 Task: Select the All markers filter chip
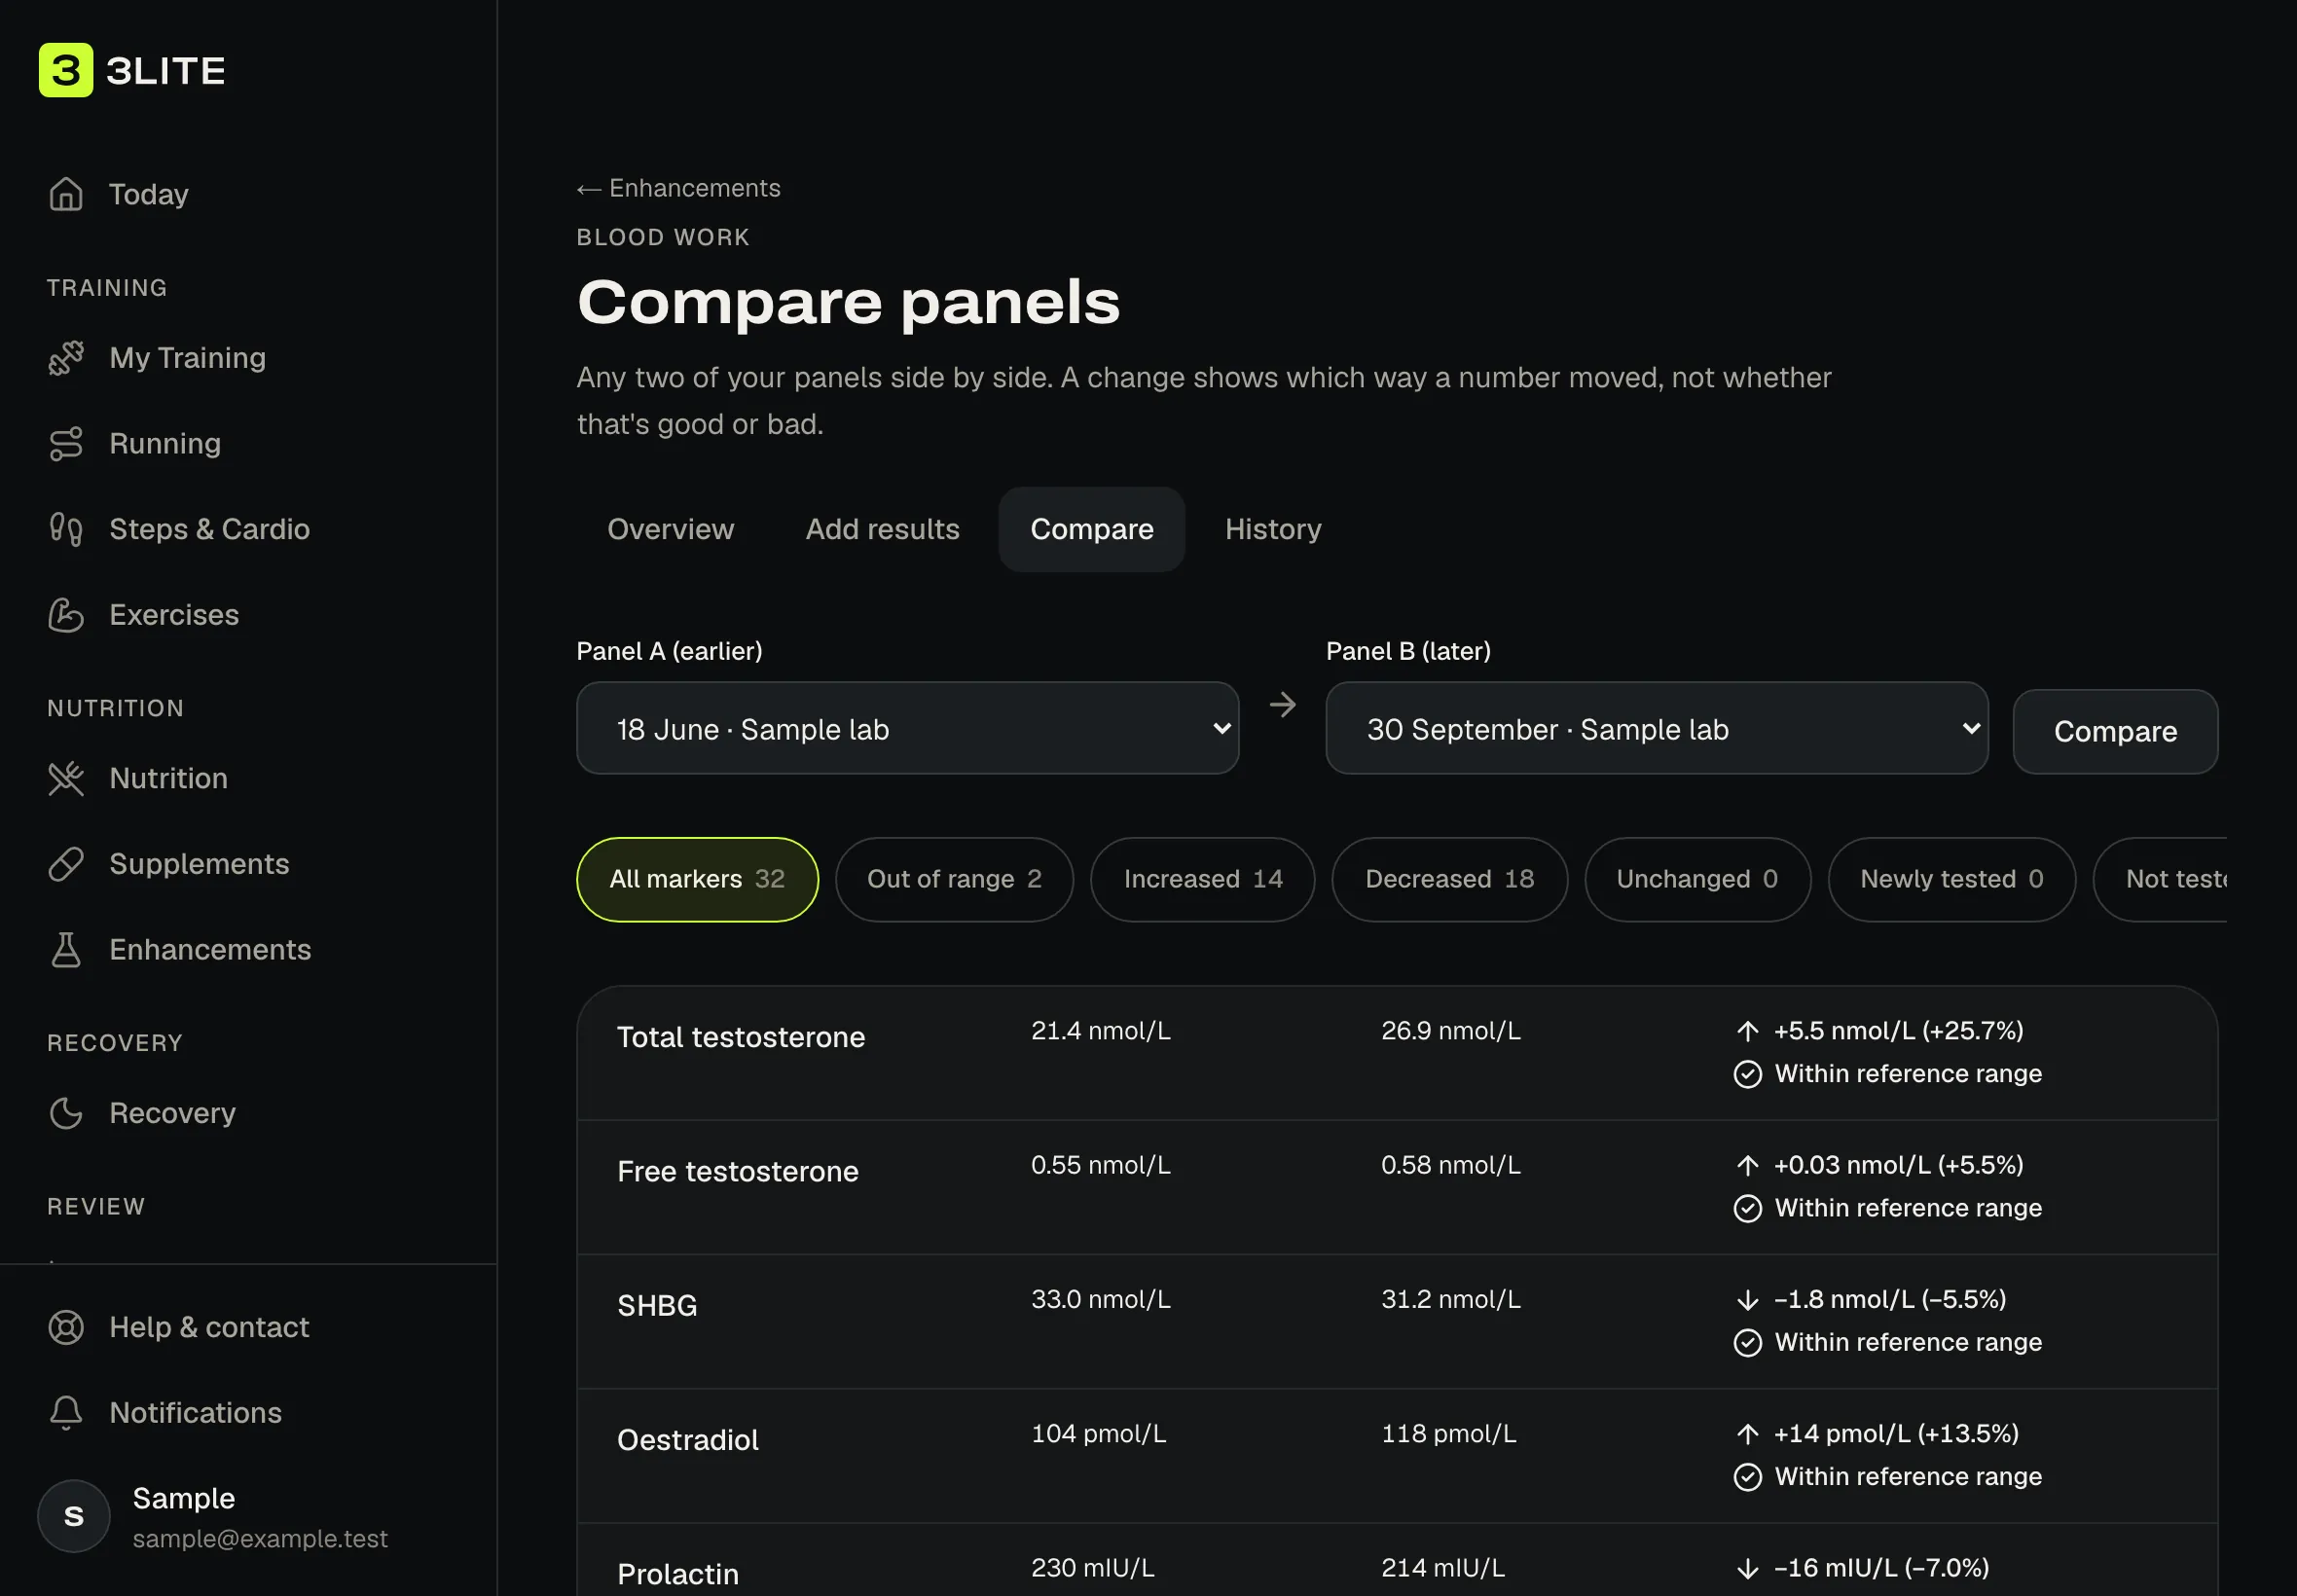(x=697, y=879)
